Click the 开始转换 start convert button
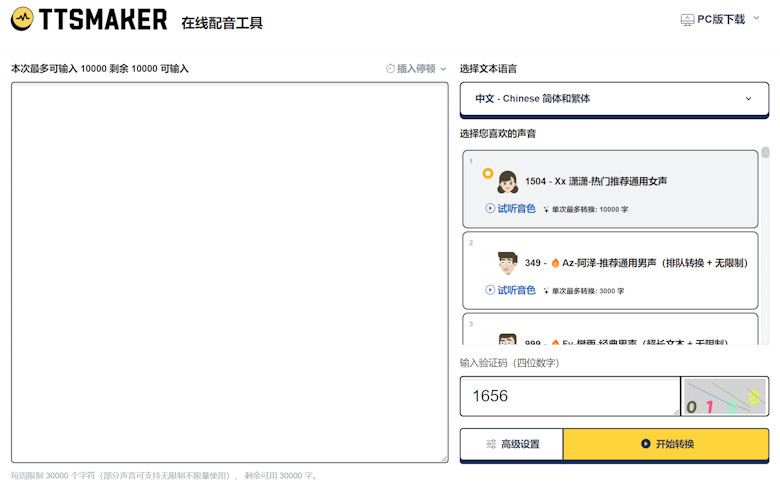Viewport: 780px width, 487px height. [666, 444]
